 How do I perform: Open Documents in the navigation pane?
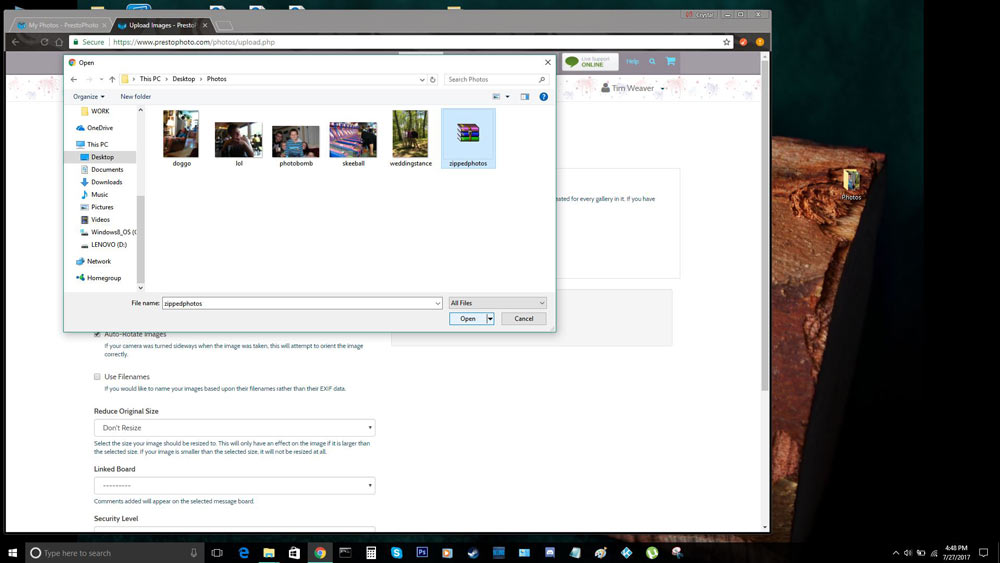[102, 170]
